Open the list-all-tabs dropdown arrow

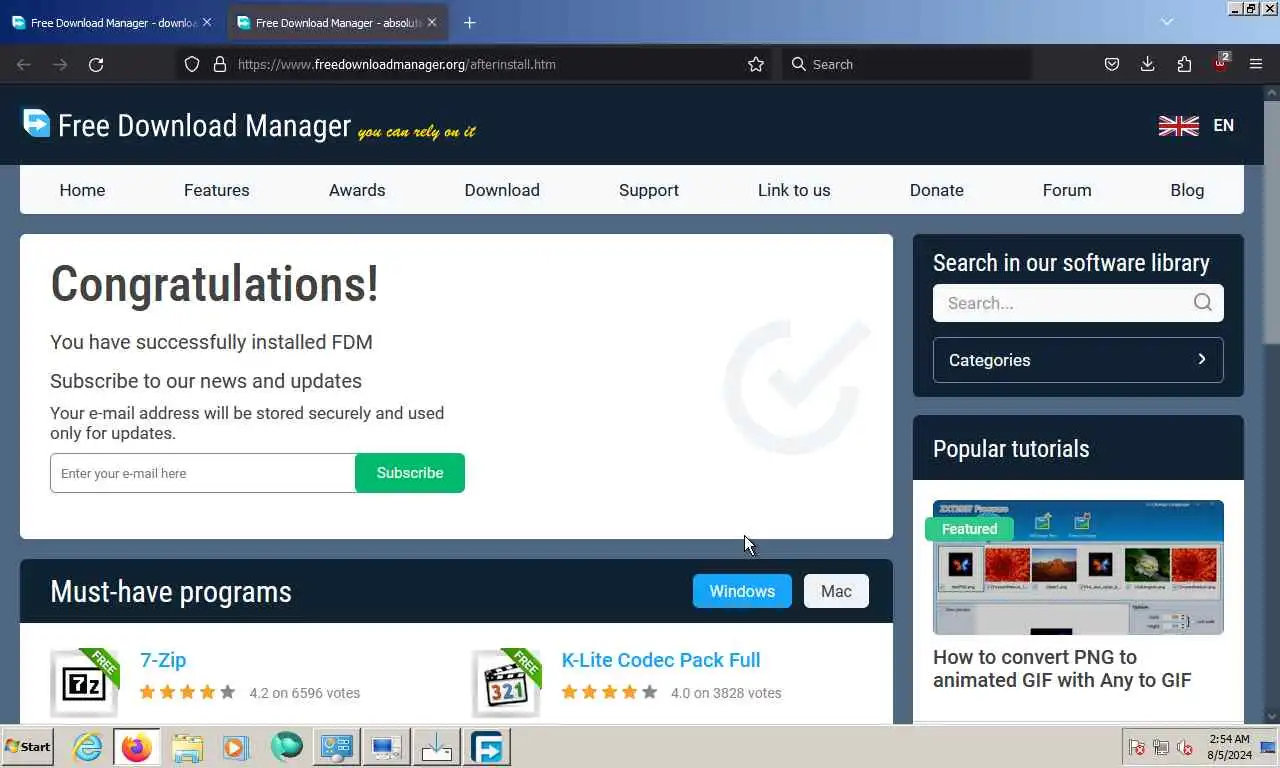coord(1166,22)
